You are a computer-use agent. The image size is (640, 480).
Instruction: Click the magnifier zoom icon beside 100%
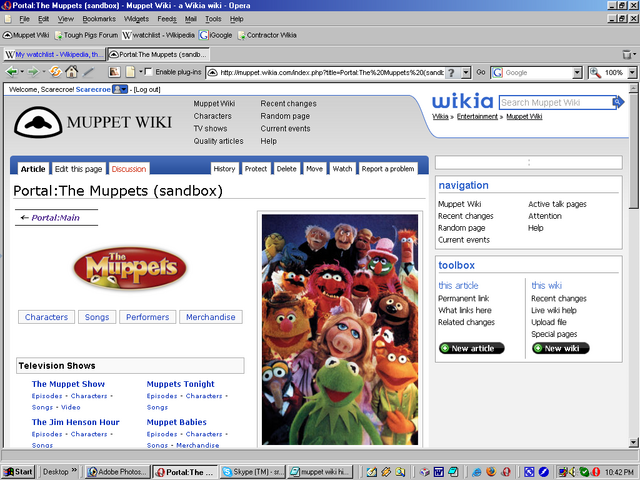595,73
